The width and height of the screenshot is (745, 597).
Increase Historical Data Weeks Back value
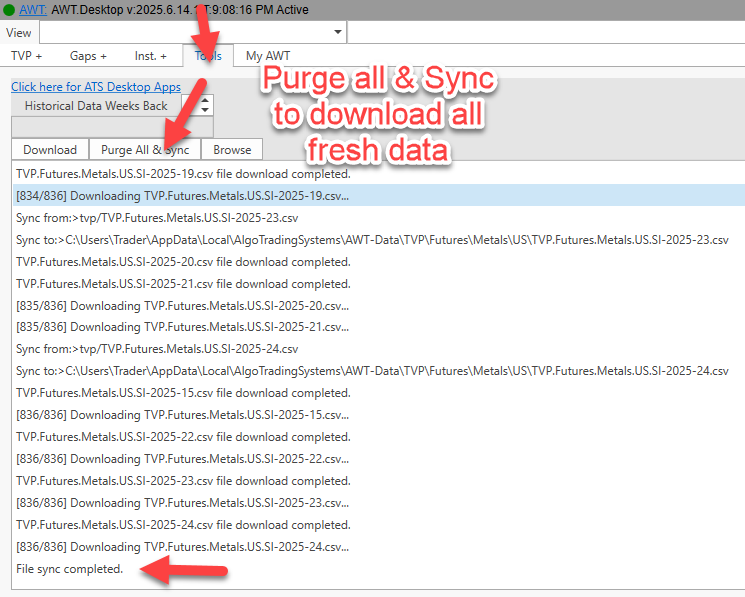pos(205,100)
